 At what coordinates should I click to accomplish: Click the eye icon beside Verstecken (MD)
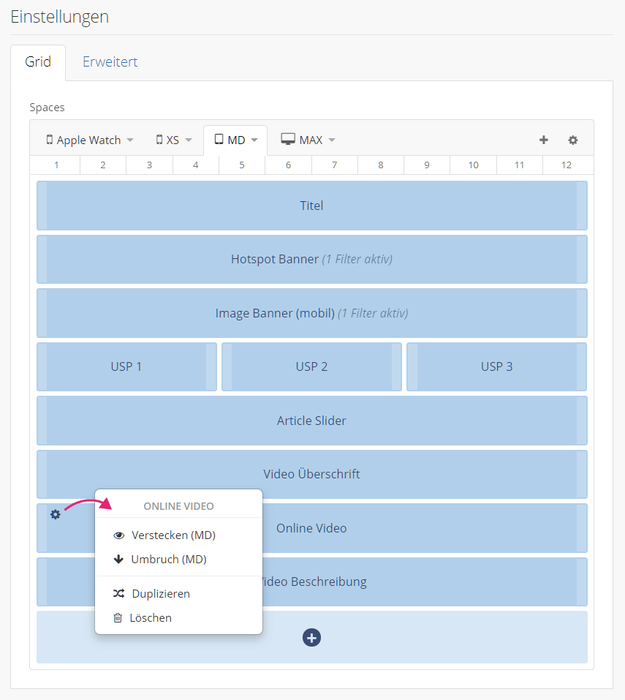[119, 535]
